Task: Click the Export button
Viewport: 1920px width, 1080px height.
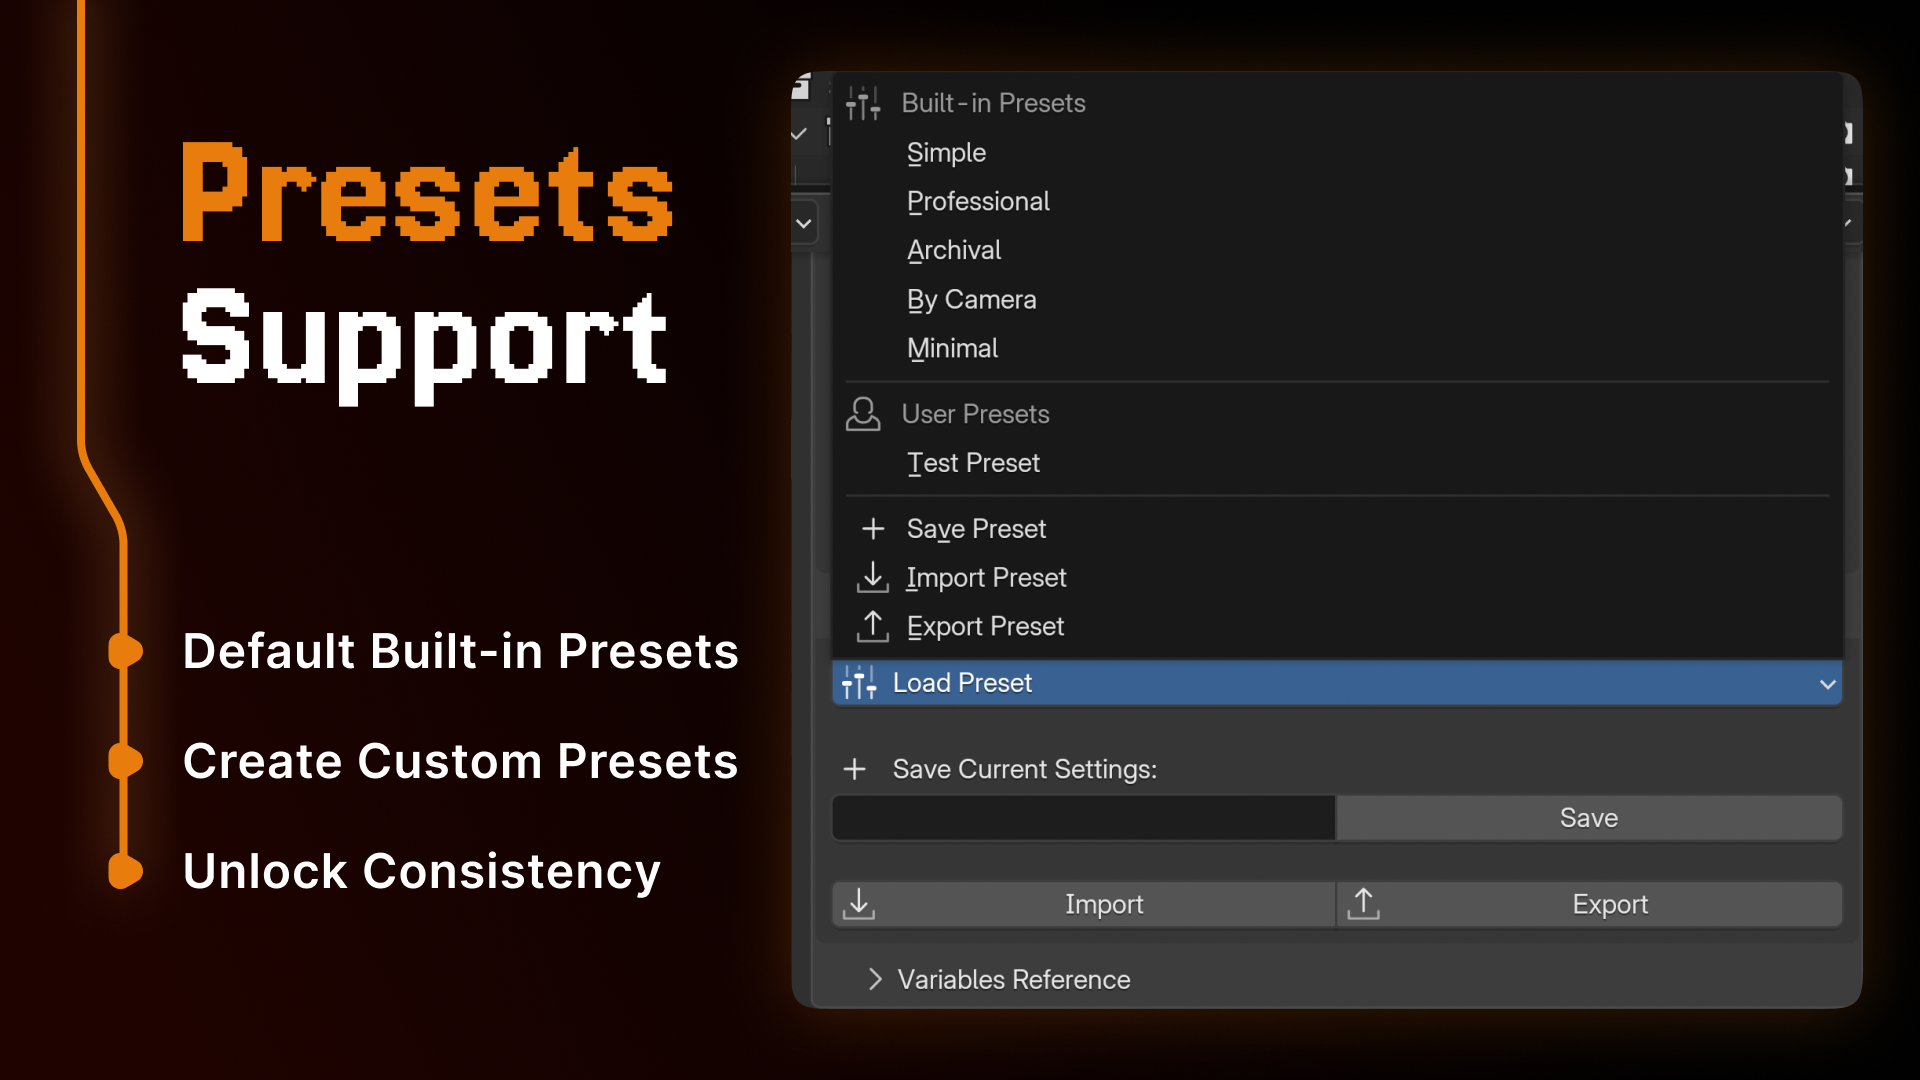Action: [1610, 903]
